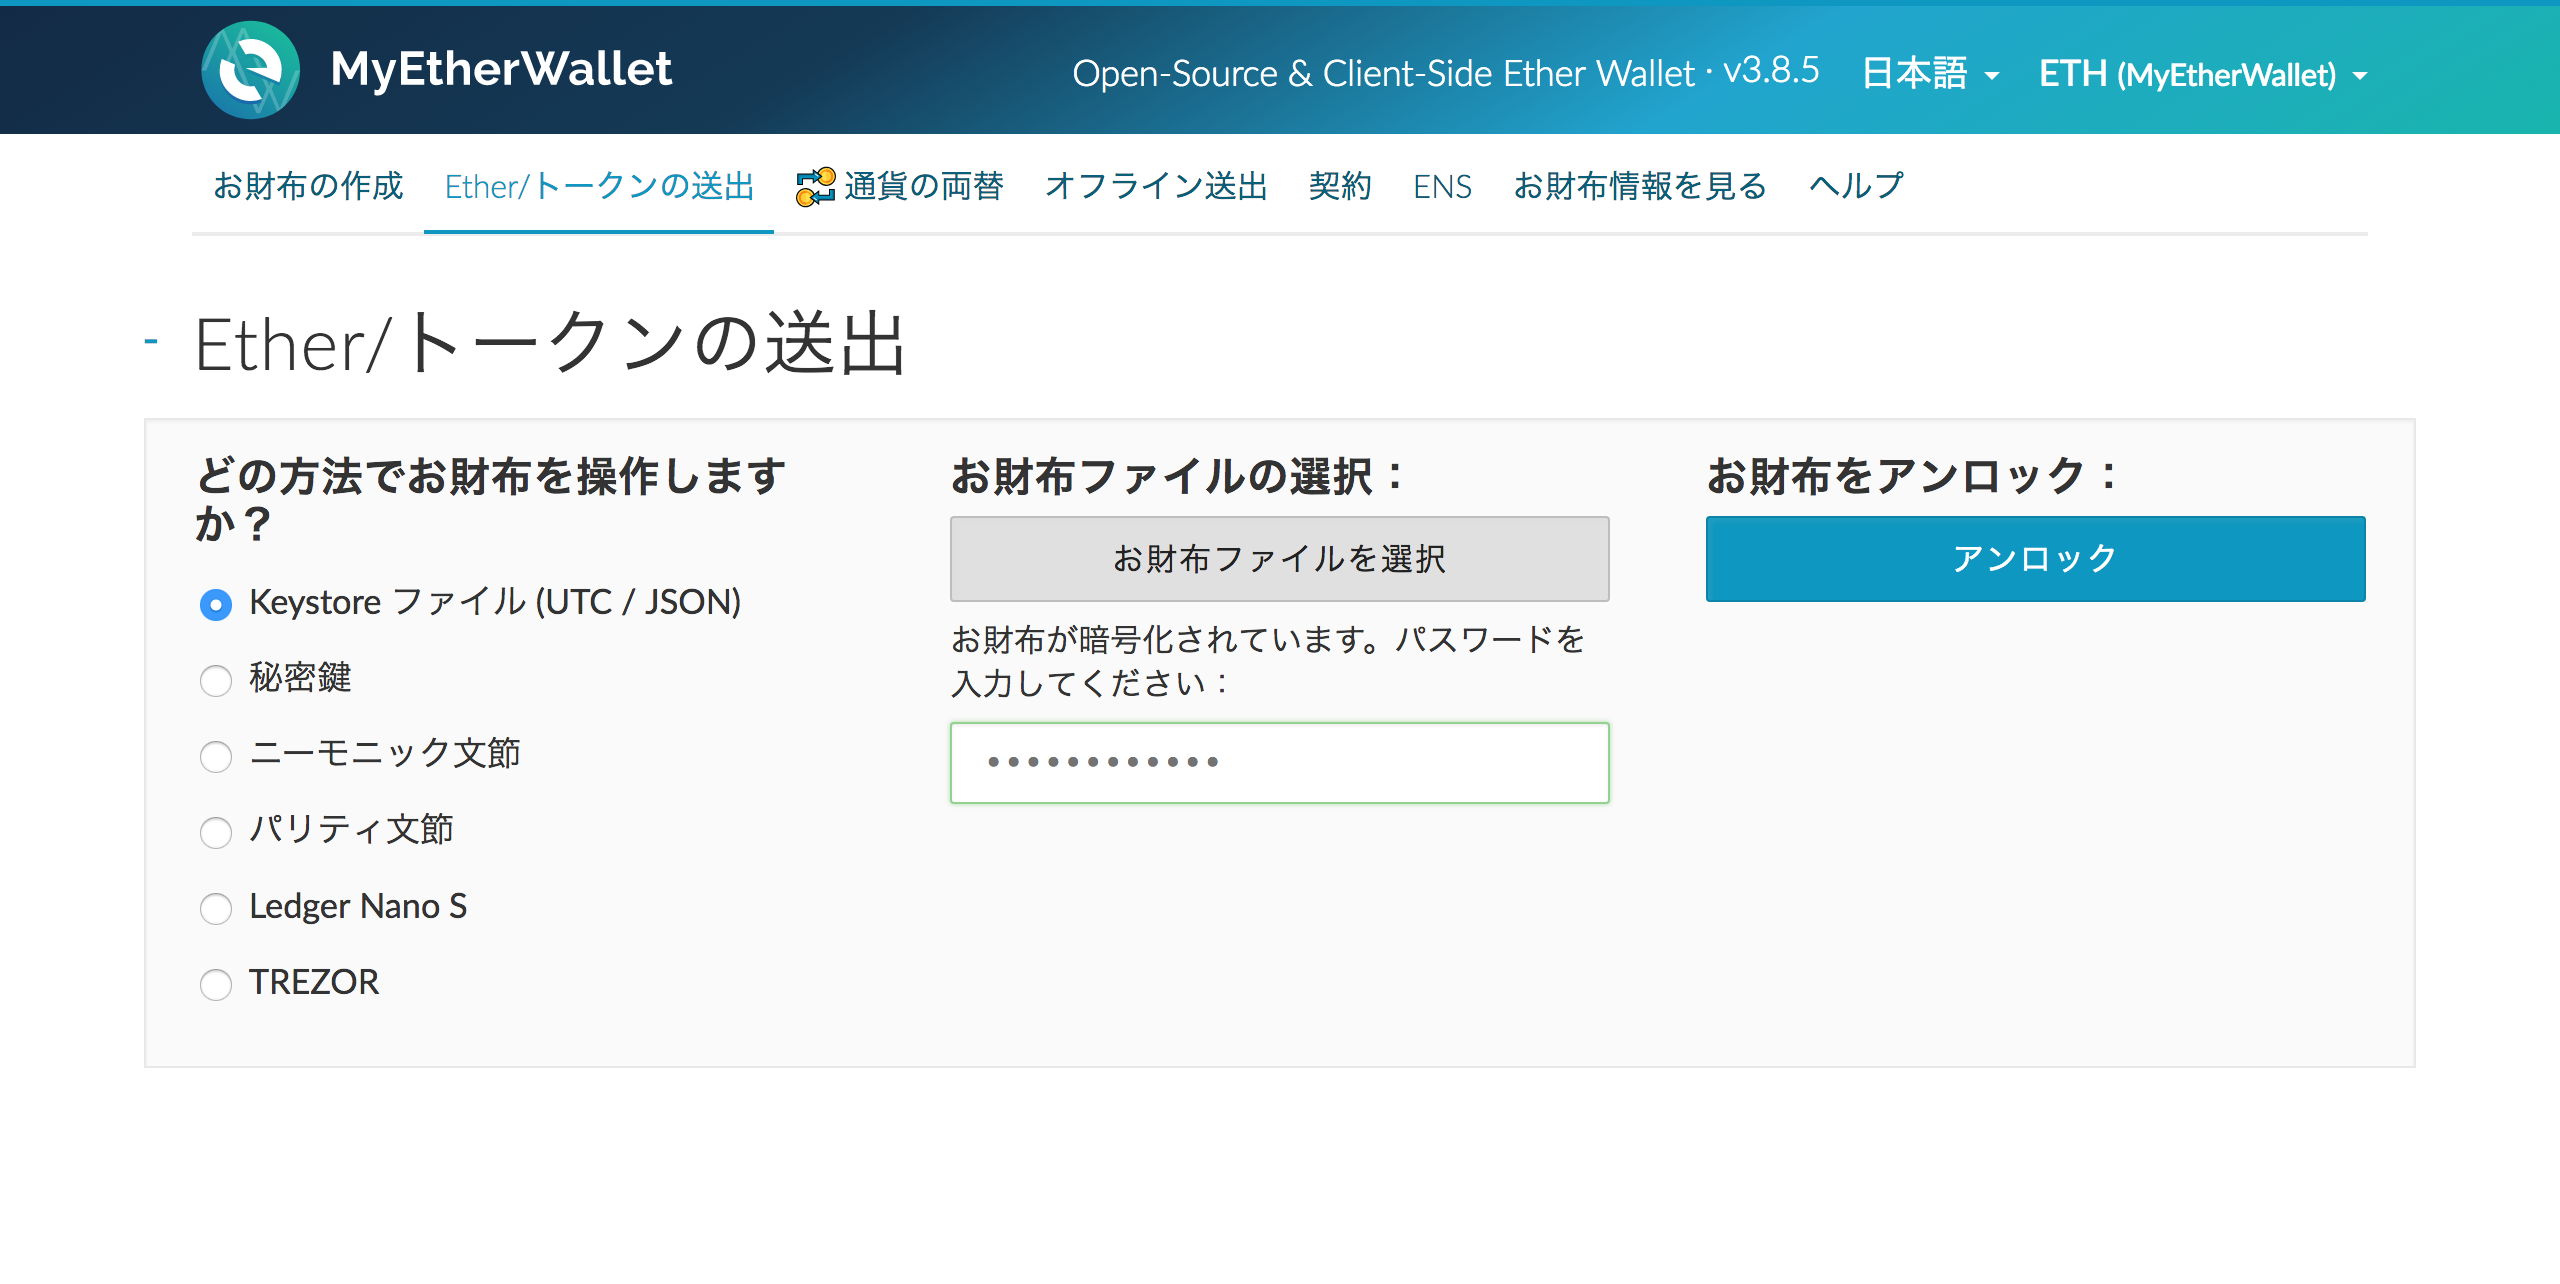The image size is (2560, 1284).
Task: Click the お財布をアンロック： heading
Action: (x=1912, y=476)
